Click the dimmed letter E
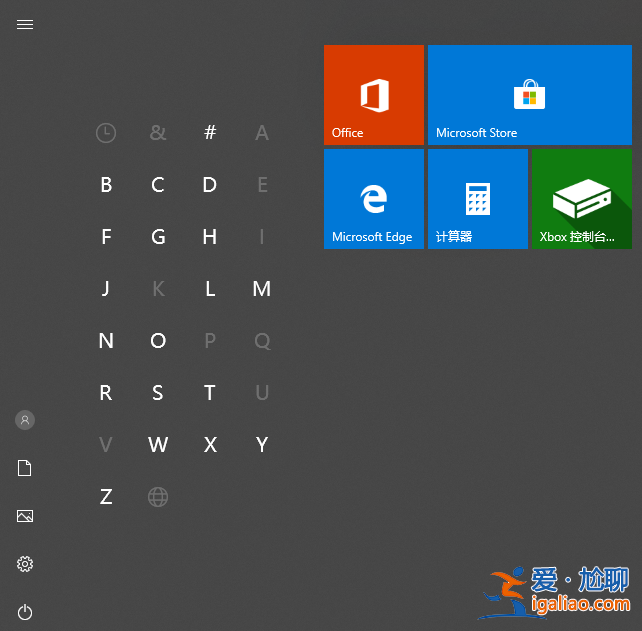The height and width of the screenshot is (631, 642). (x=262, y=185)
